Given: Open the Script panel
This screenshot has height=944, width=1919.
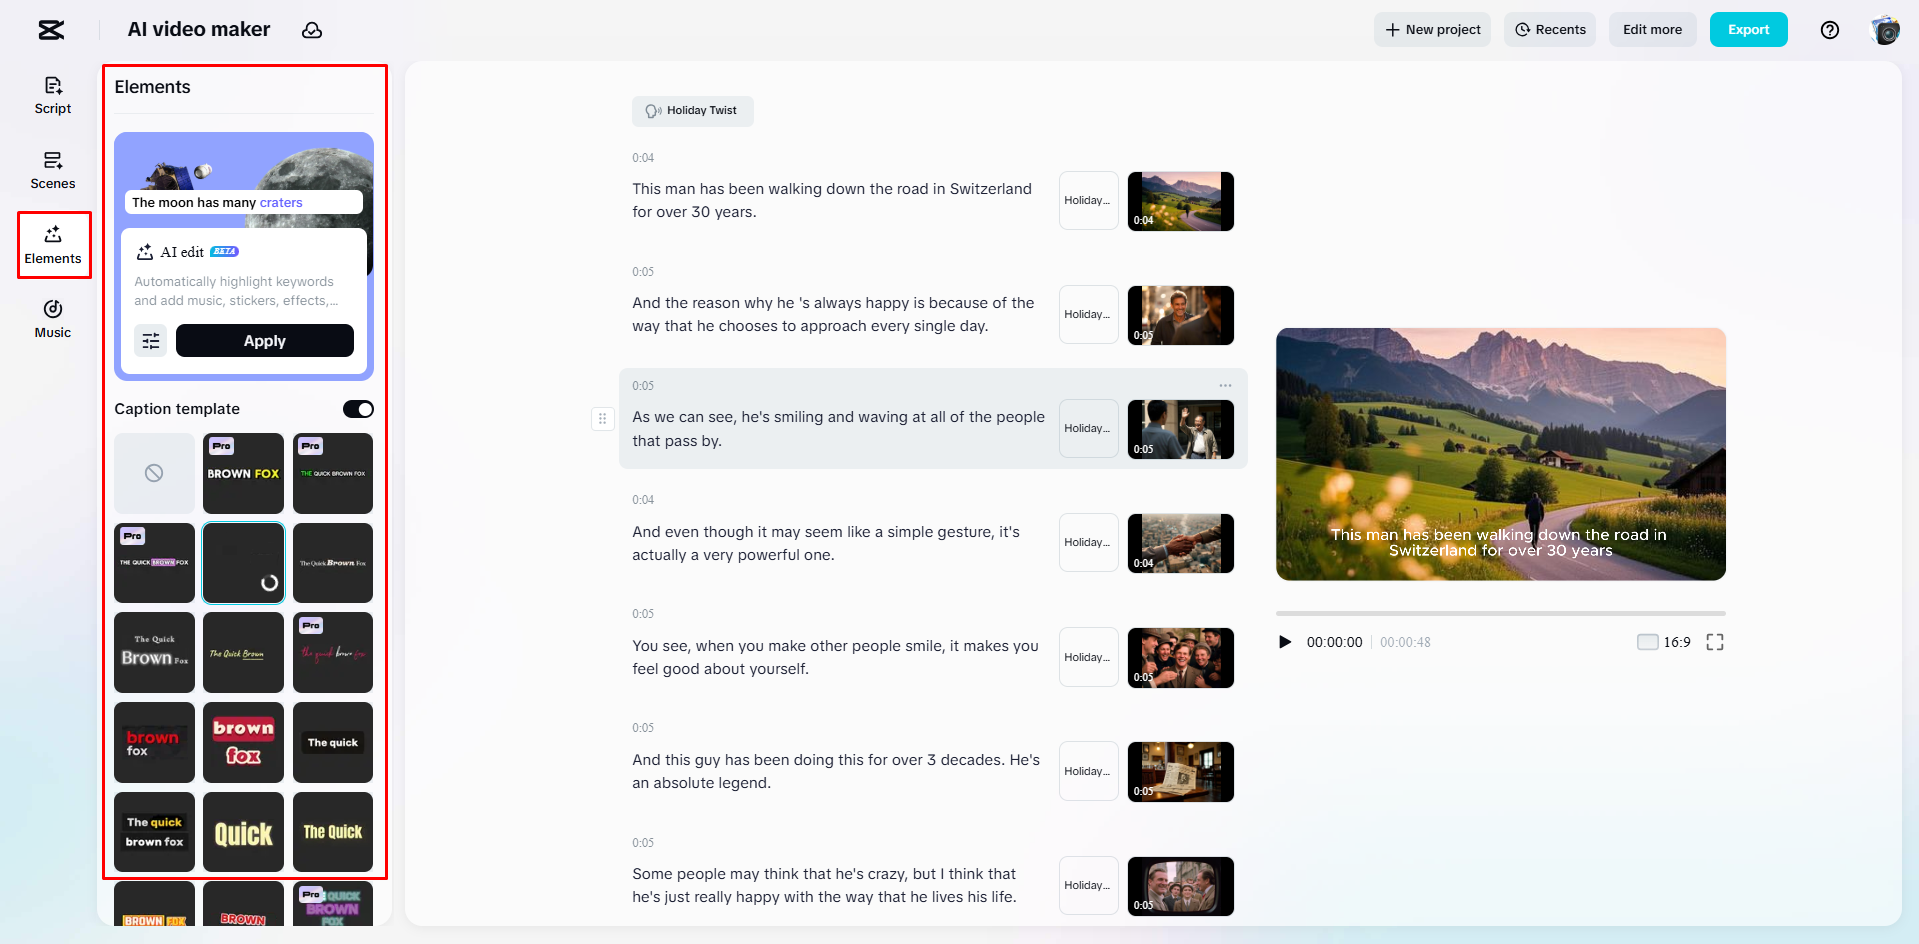Looking at the screenshot, I should (53, 96).
